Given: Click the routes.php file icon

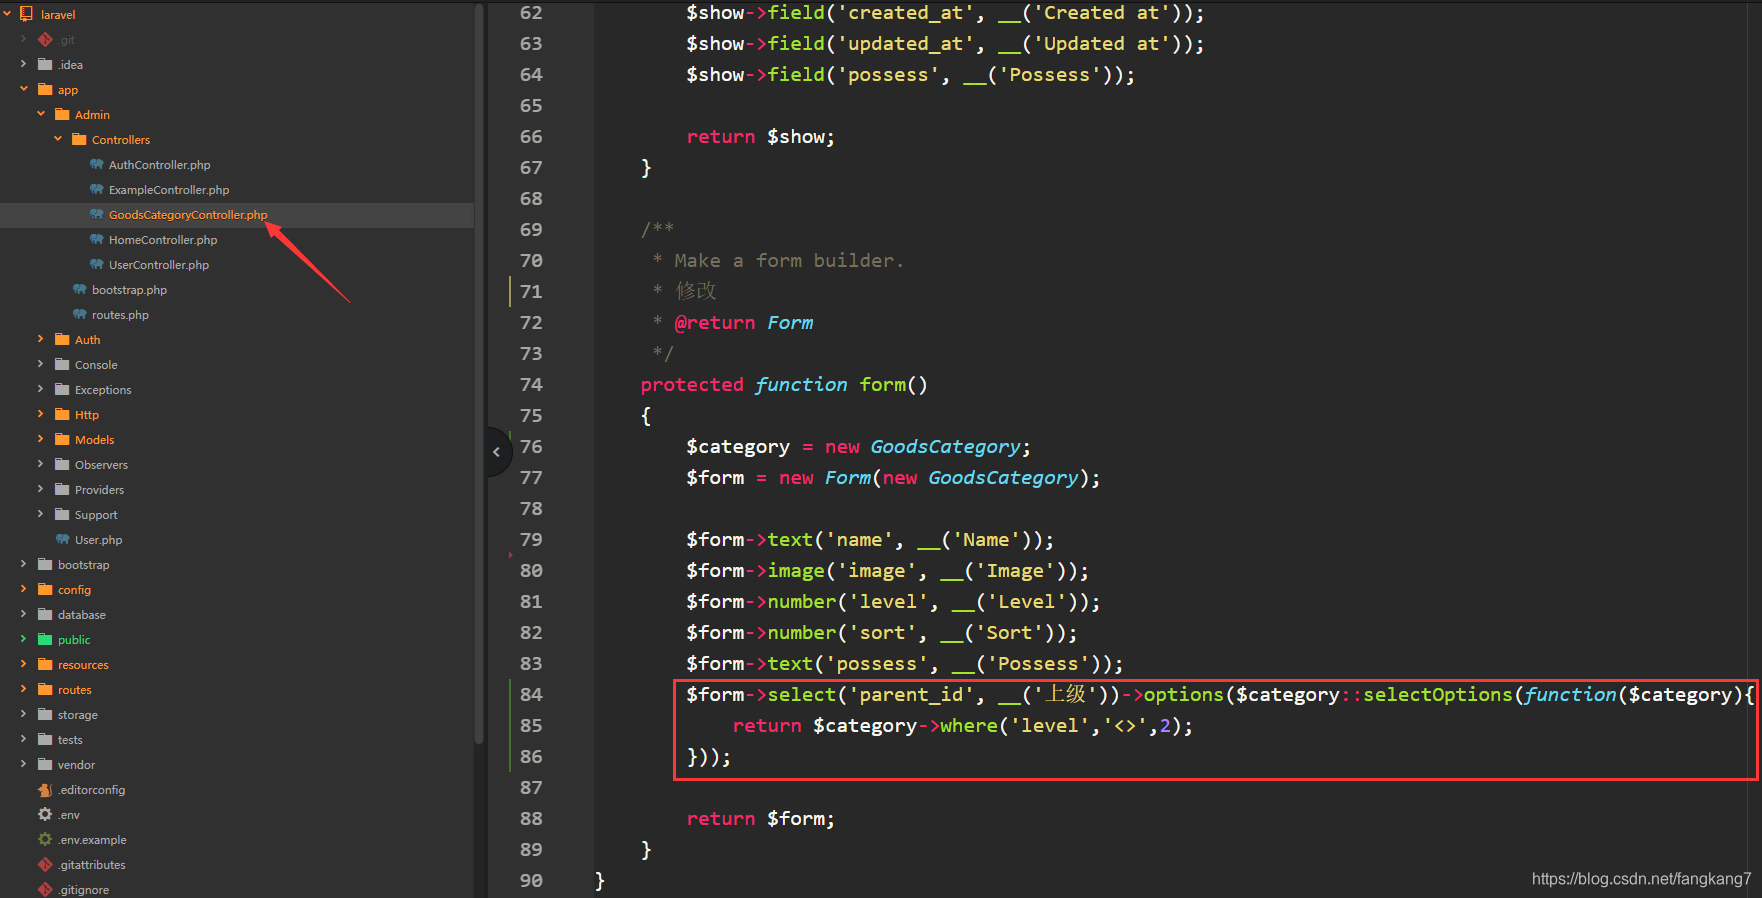Looking at the screenshot, I should 79,314.
